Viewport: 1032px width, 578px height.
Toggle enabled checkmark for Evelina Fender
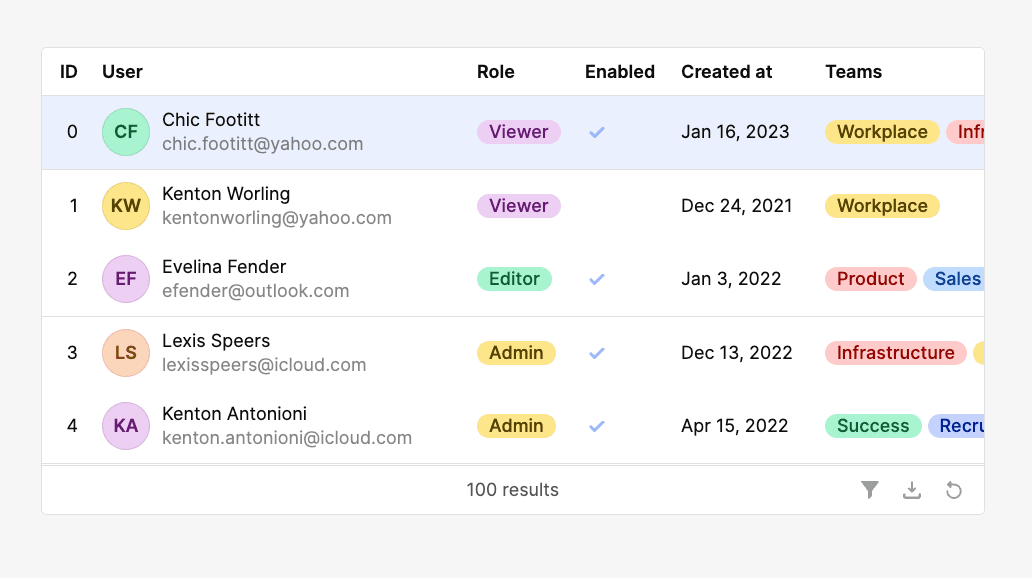click(597, 279)
